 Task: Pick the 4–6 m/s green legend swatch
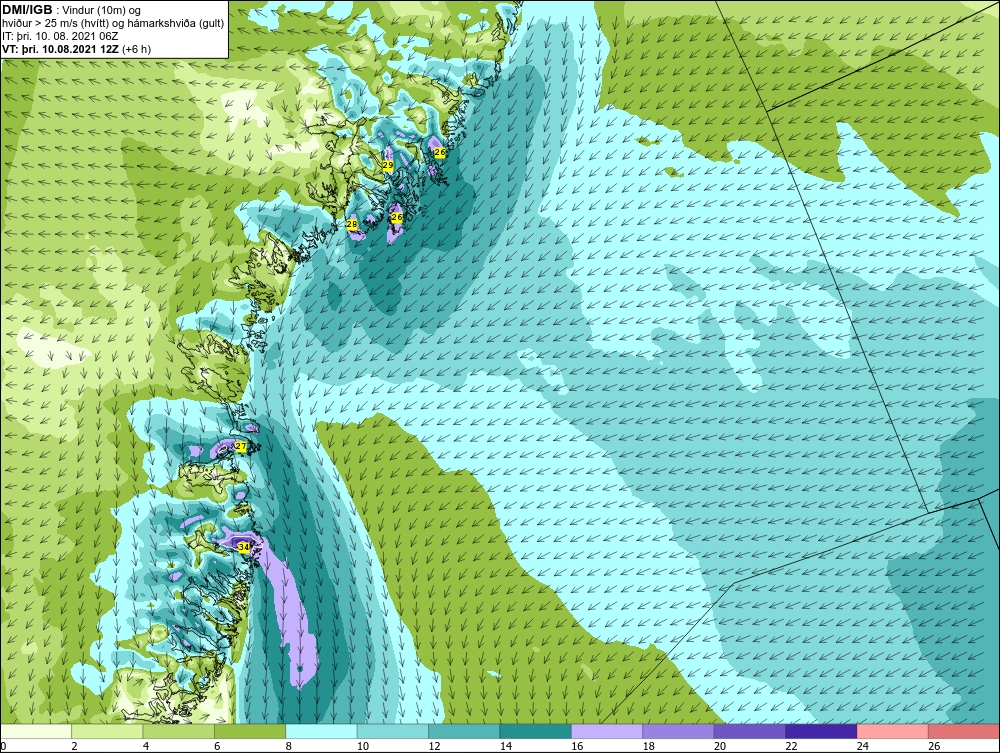point(179,731)
